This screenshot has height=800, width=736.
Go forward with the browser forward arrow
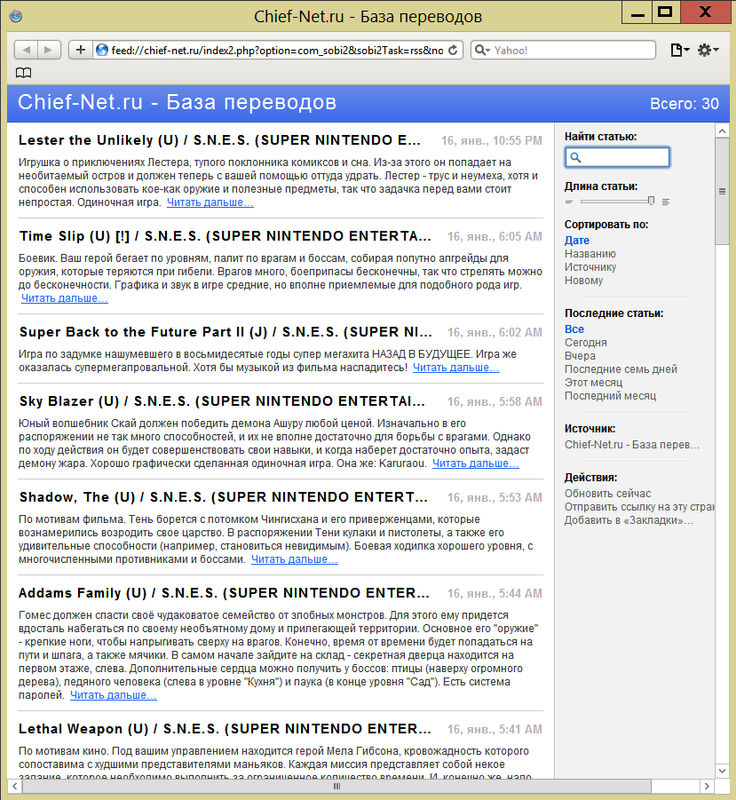pos(48,49)
